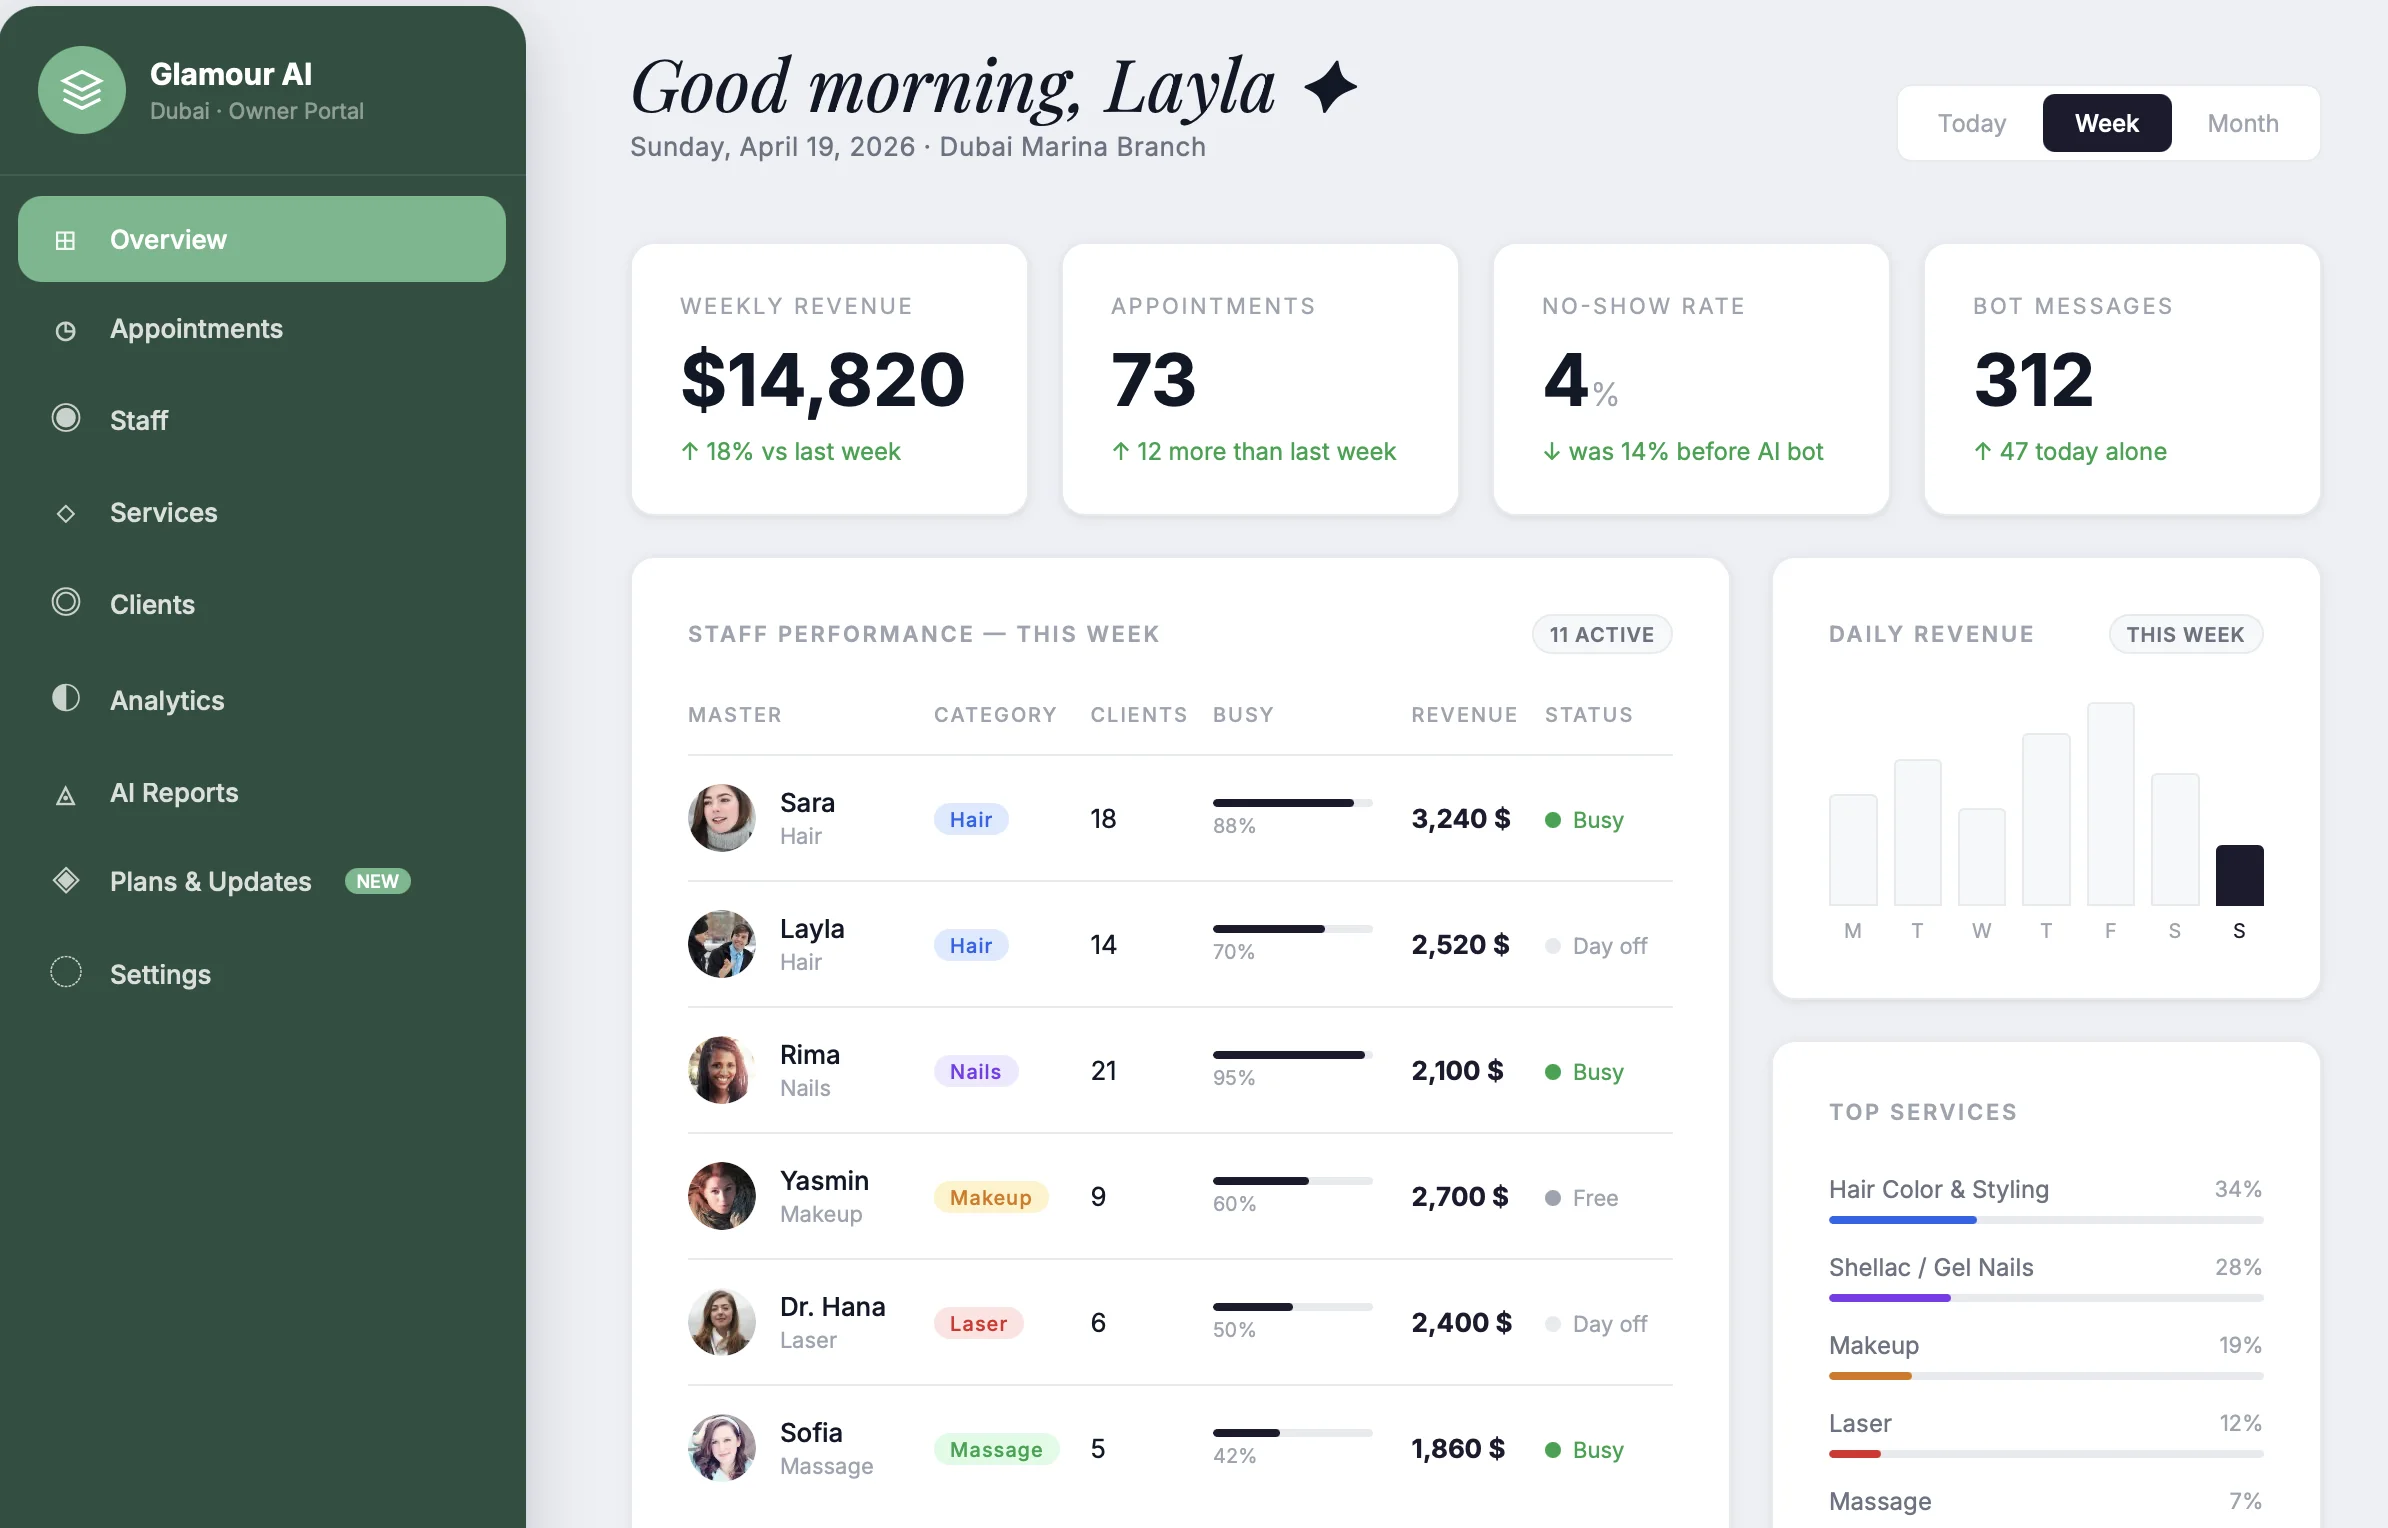Click the Plans & Updates diamond icon

[x=66, y=880]
